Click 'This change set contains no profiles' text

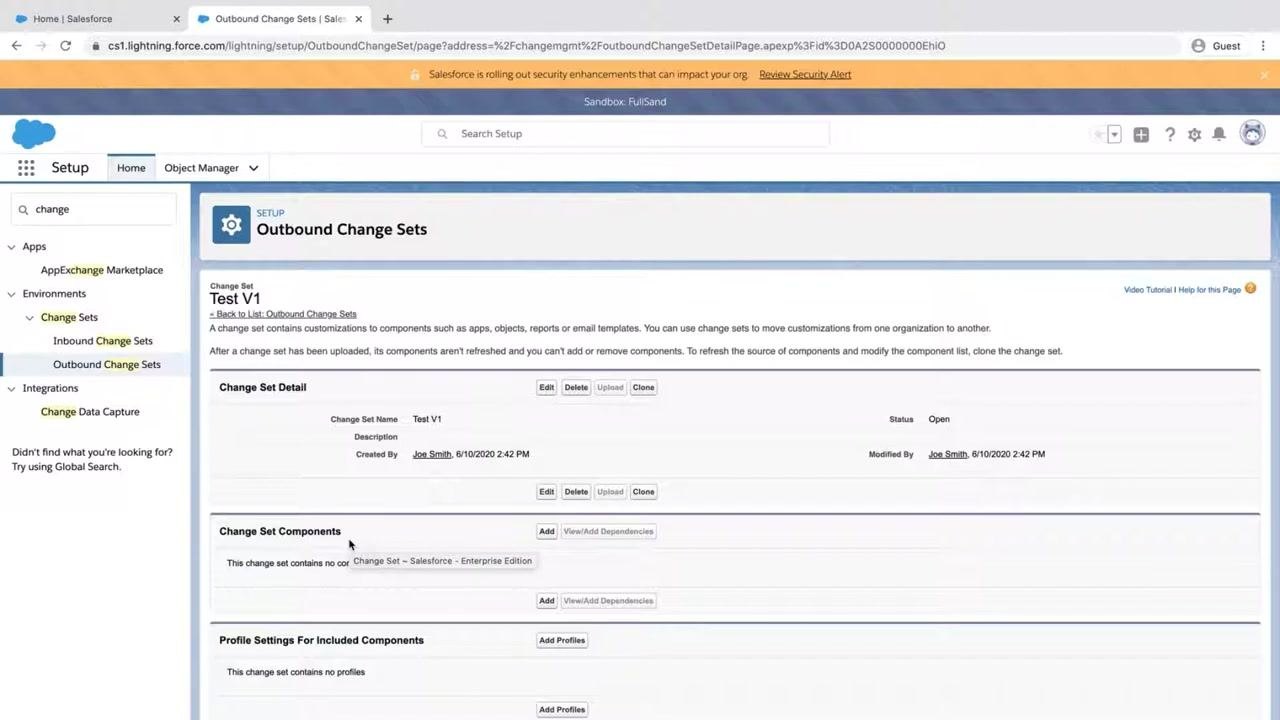pos(296,672)
